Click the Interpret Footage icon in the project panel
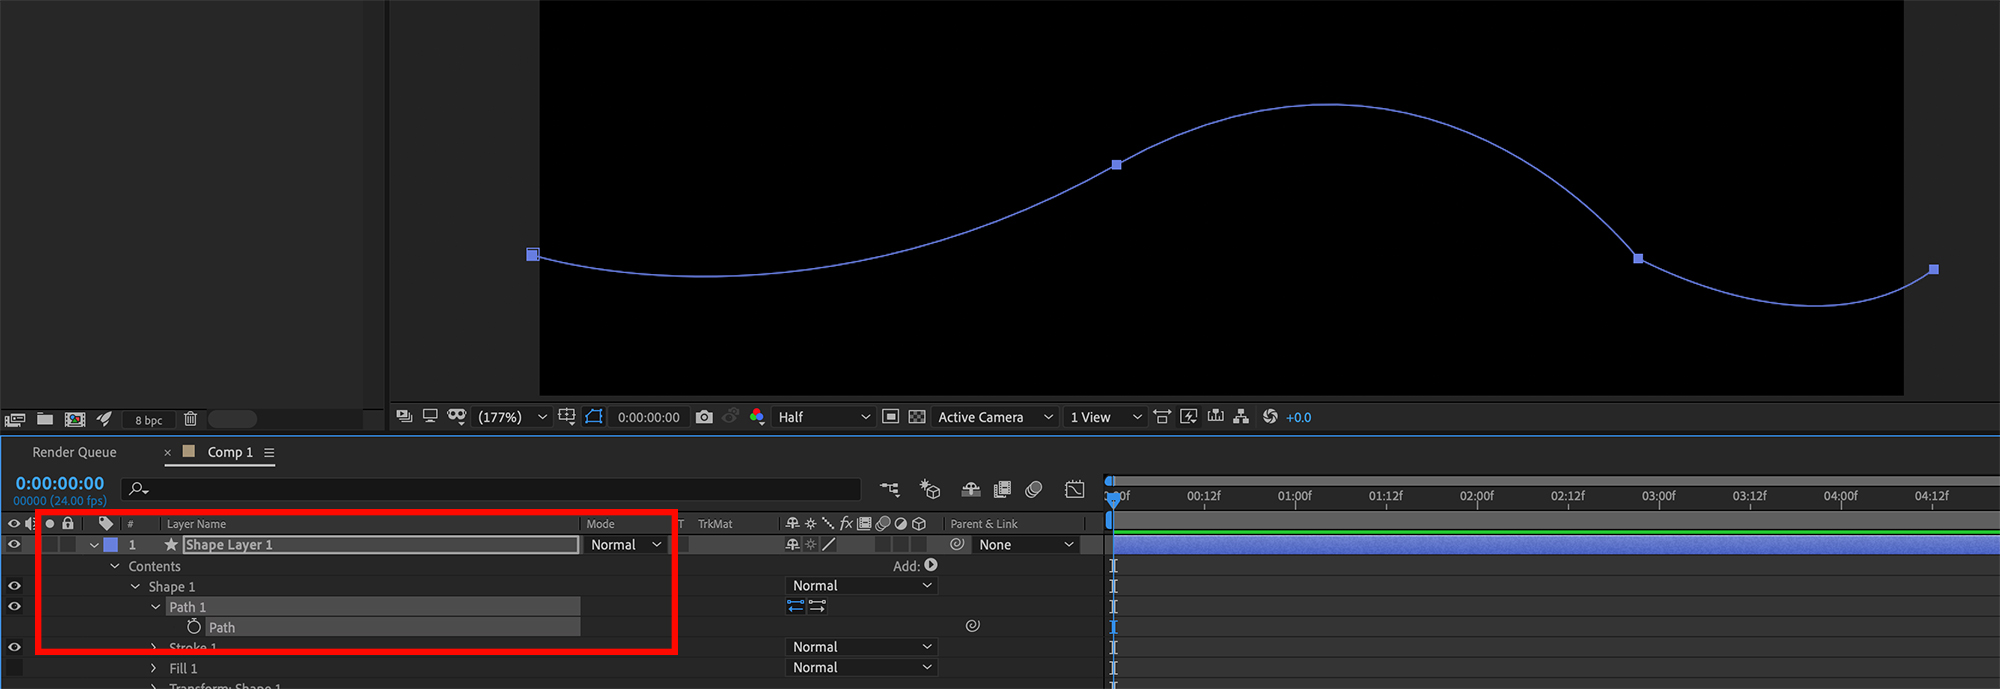The image size is (2000, 689). 14,420
